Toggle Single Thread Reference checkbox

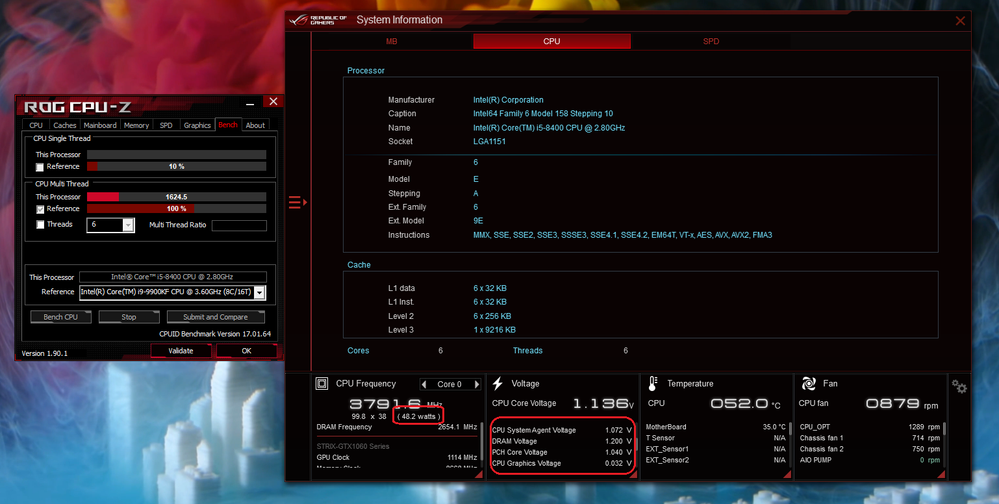(40, 167)
